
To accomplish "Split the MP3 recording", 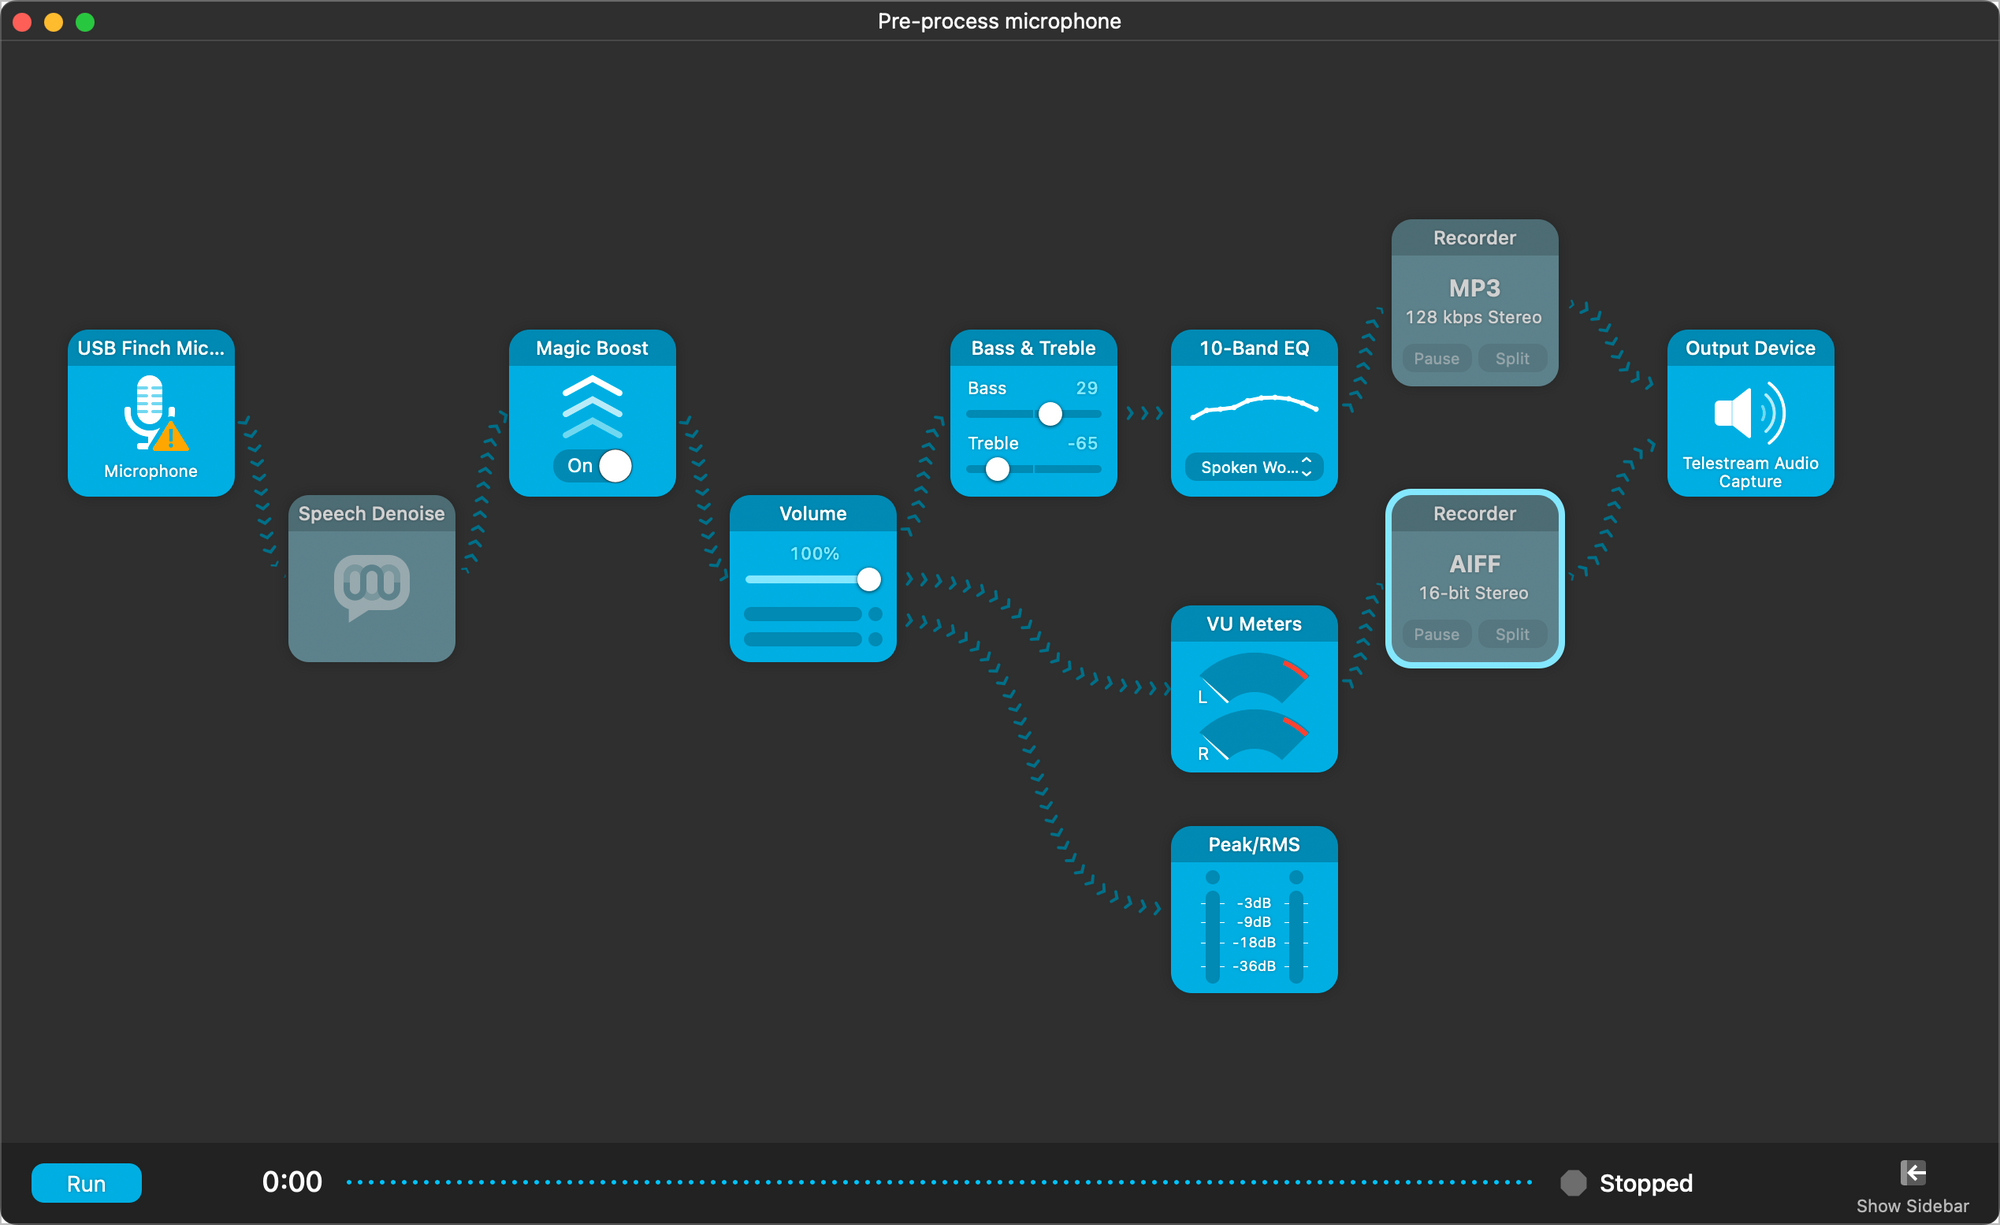I will point(1512,358).
